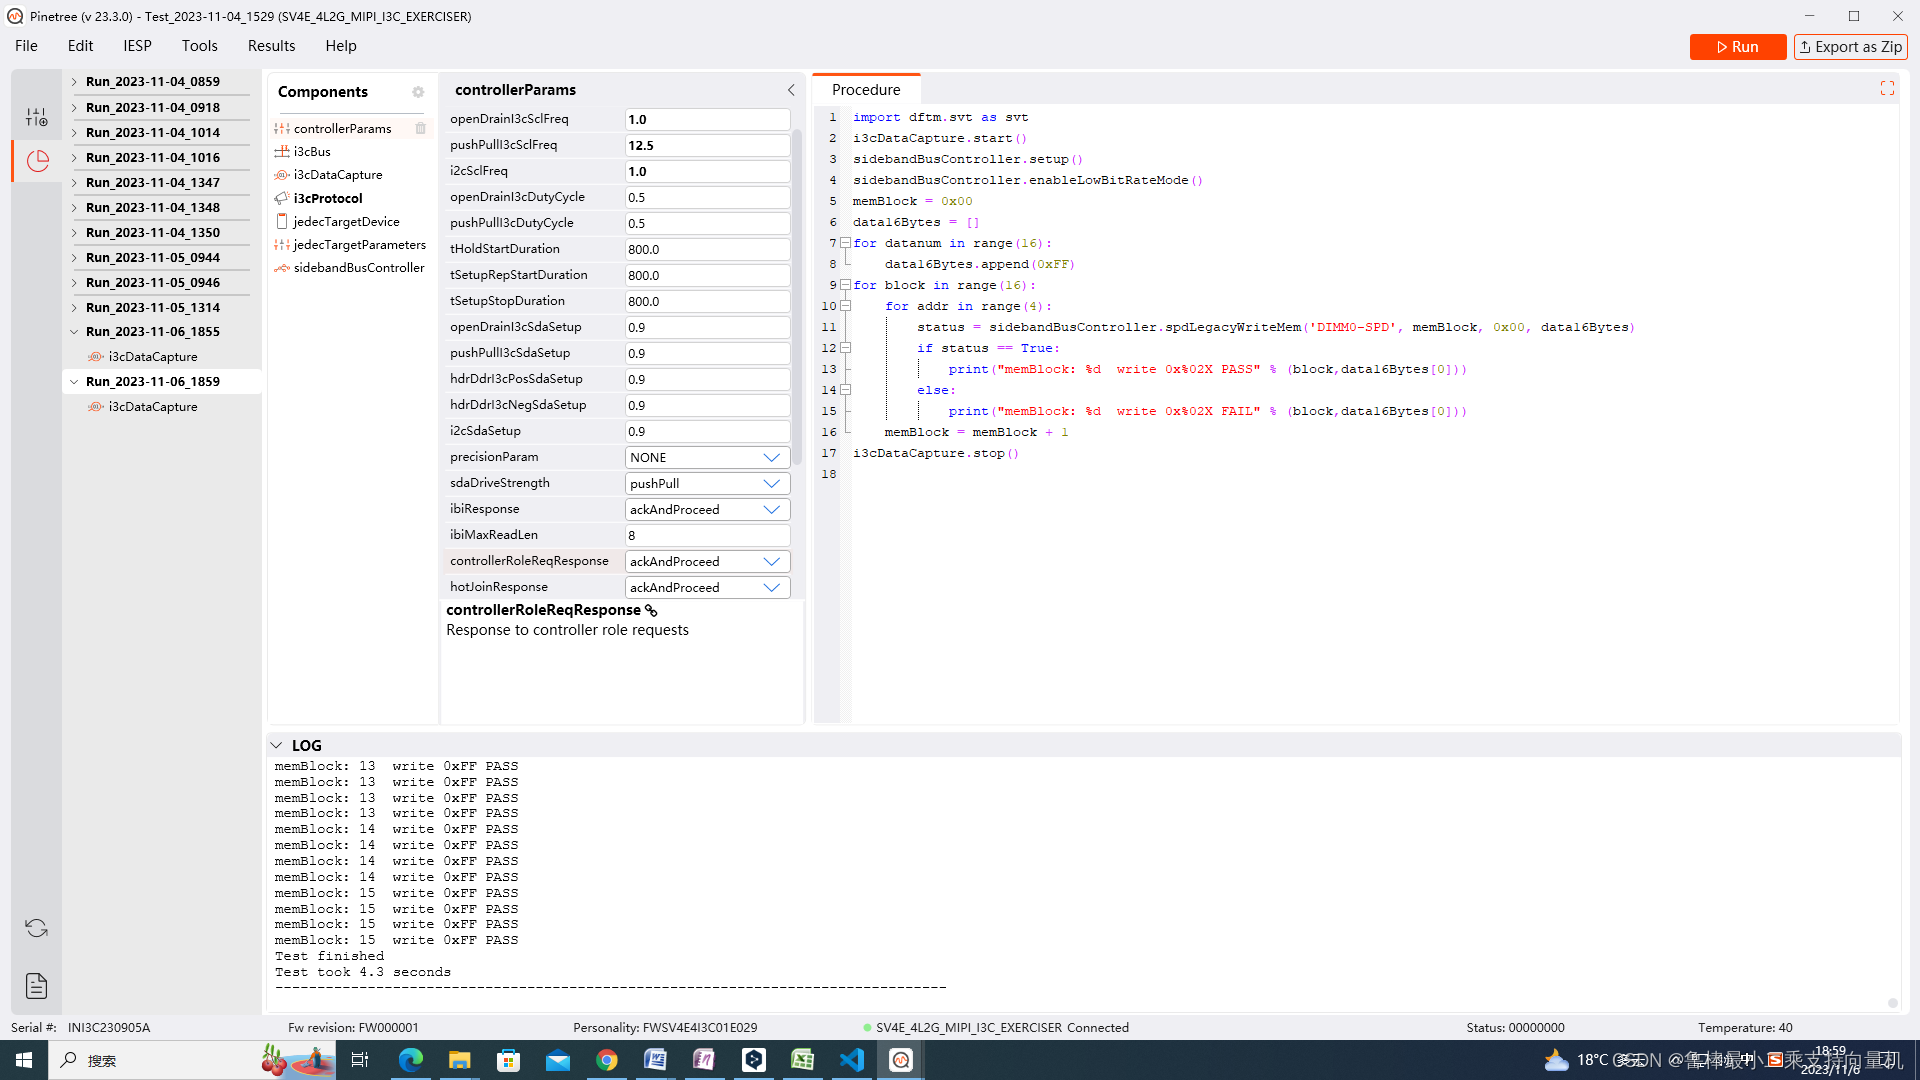Open Excel from taskbar
The height and width of the screenshot is (1080, 1920).
803,1060
